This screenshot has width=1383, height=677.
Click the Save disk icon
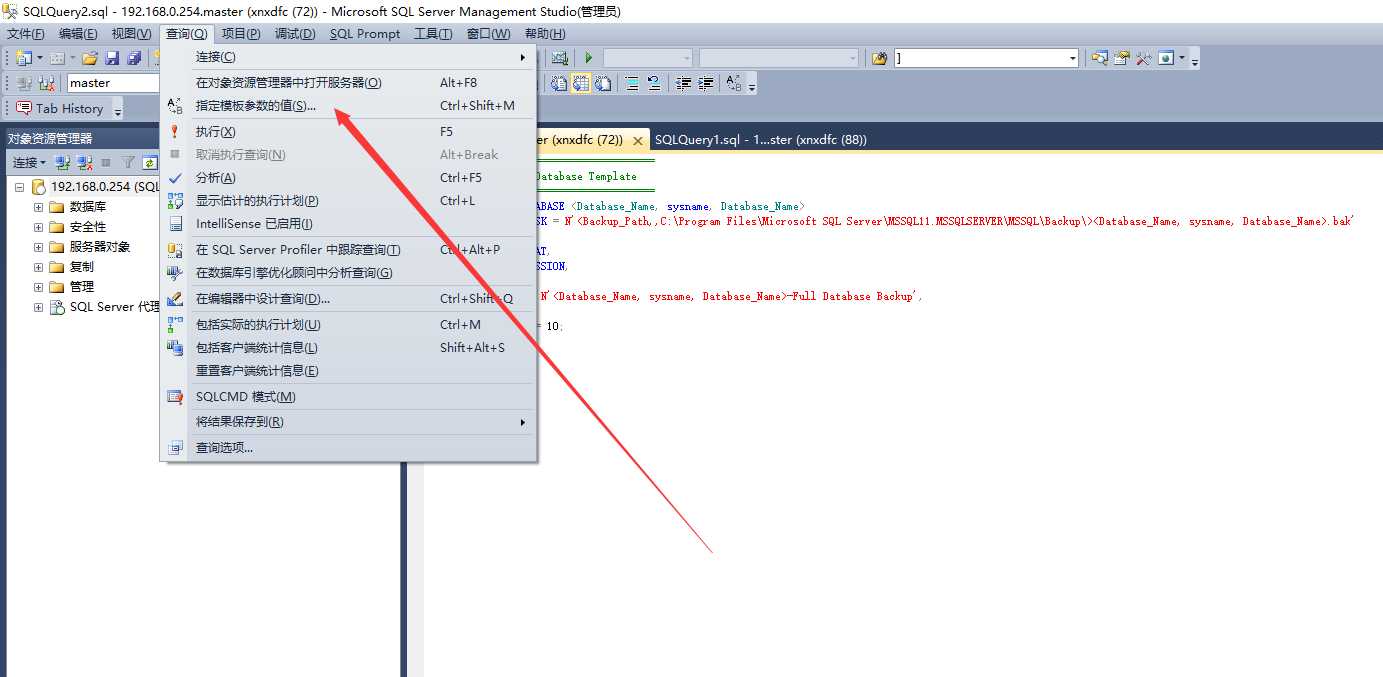click(x=112, y=58)
